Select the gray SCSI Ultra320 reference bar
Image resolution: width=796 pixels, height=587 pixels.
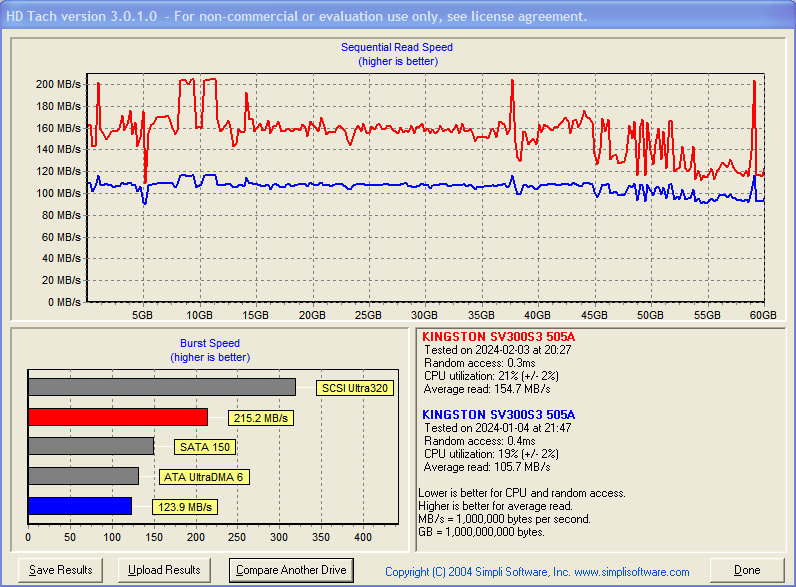(x=162, y=387)
